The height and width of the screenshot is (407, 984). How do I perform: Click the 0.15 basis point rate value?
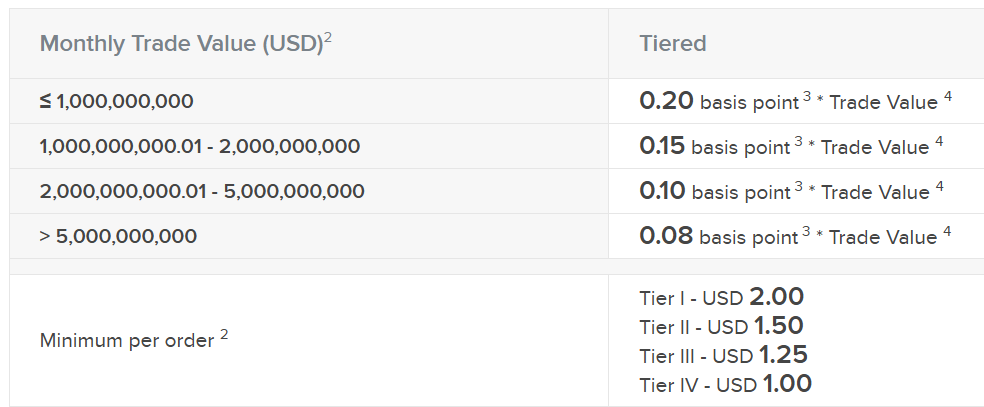(x=662, y=146)
